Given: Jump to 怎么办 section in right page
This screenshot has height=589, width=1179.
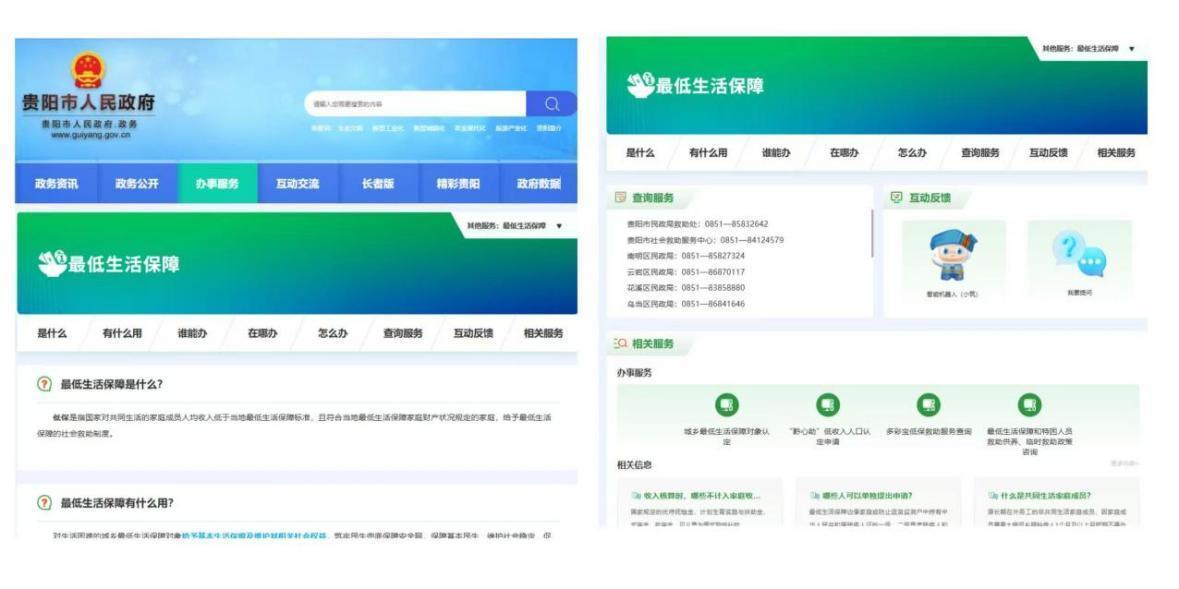Looking at the screenshot, I should click(911, 153).
